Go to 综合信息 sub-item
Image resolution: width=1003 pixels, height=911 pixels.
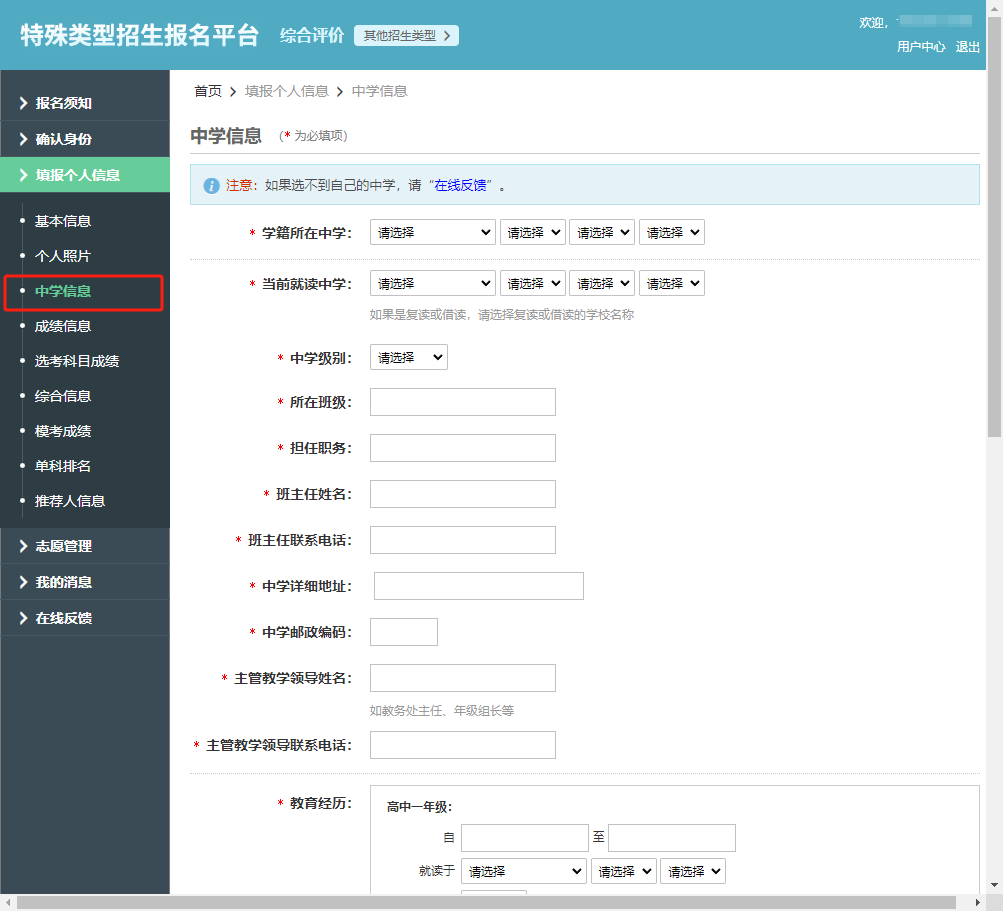click(63, 396)
